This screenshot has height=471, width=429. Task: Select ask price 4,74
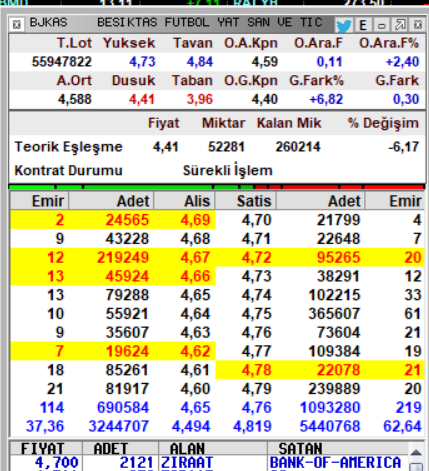pos(257,295)
